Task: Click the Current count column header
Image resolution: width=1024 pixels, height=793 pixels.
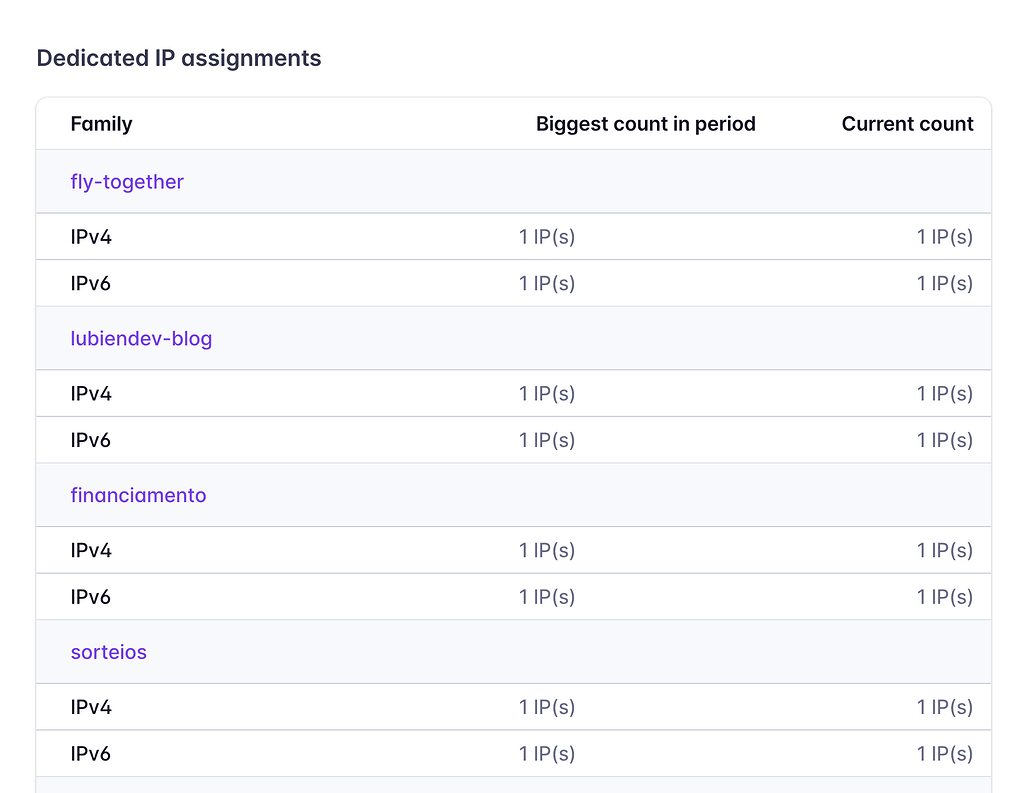Action: coord(907,124)
